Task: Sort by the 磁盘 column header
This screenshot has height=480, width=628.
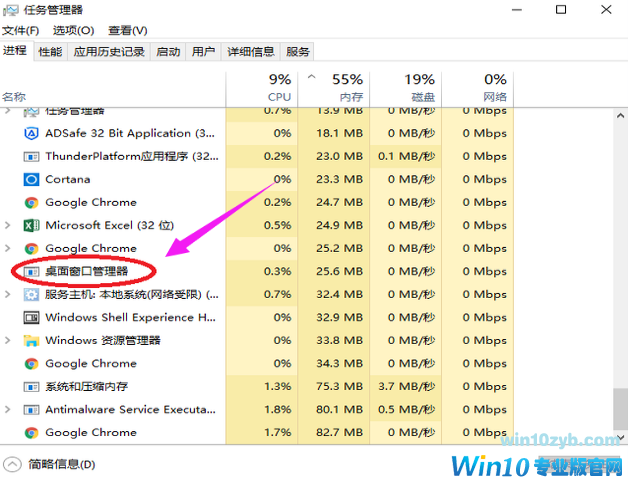Action: pos(406,89)
